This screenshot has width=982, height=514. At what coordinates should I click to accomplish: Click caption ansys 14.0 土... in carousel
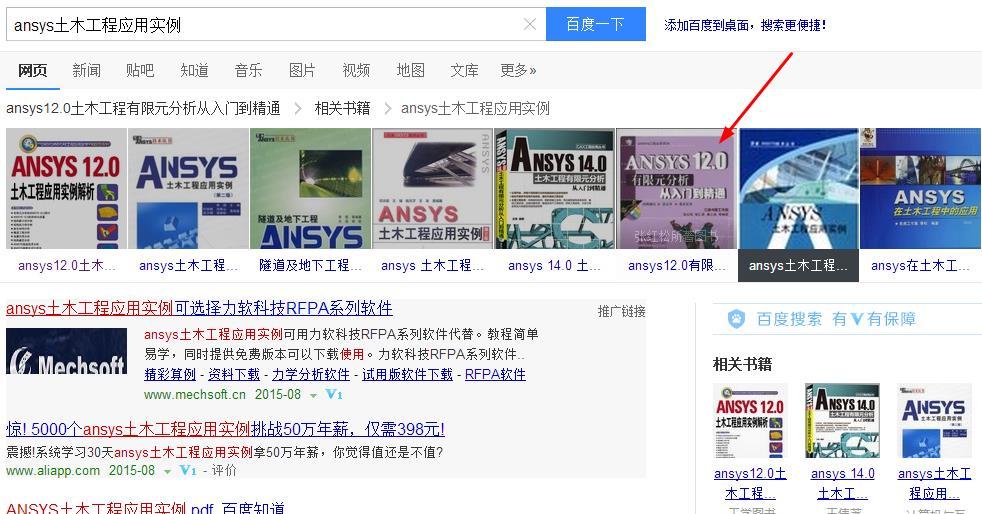click(x=554, y=265)
